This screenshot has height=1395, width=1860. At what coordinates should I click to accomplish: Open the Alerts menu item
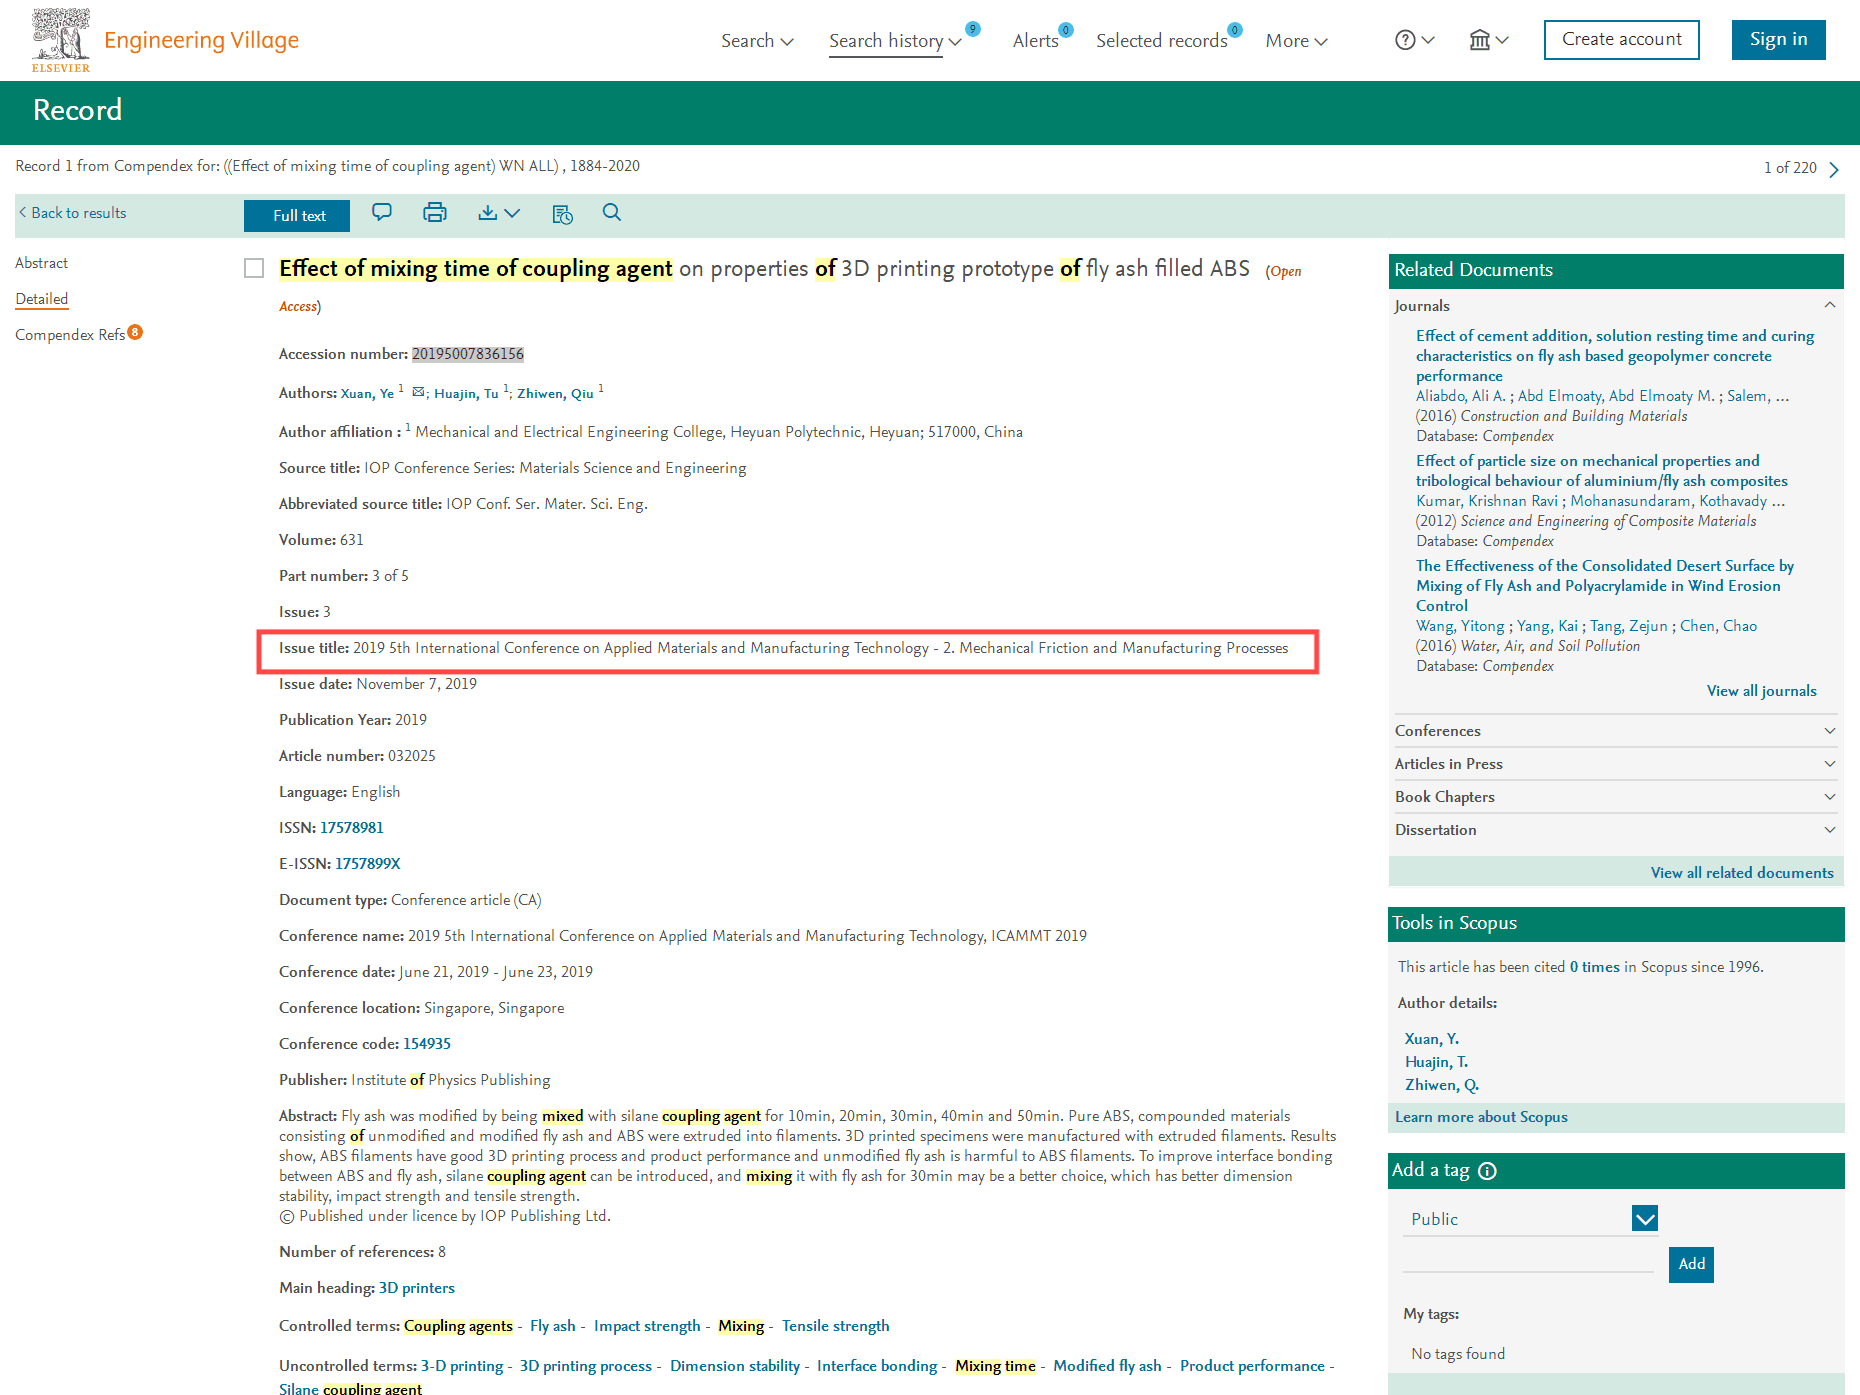click(1035, 41)
